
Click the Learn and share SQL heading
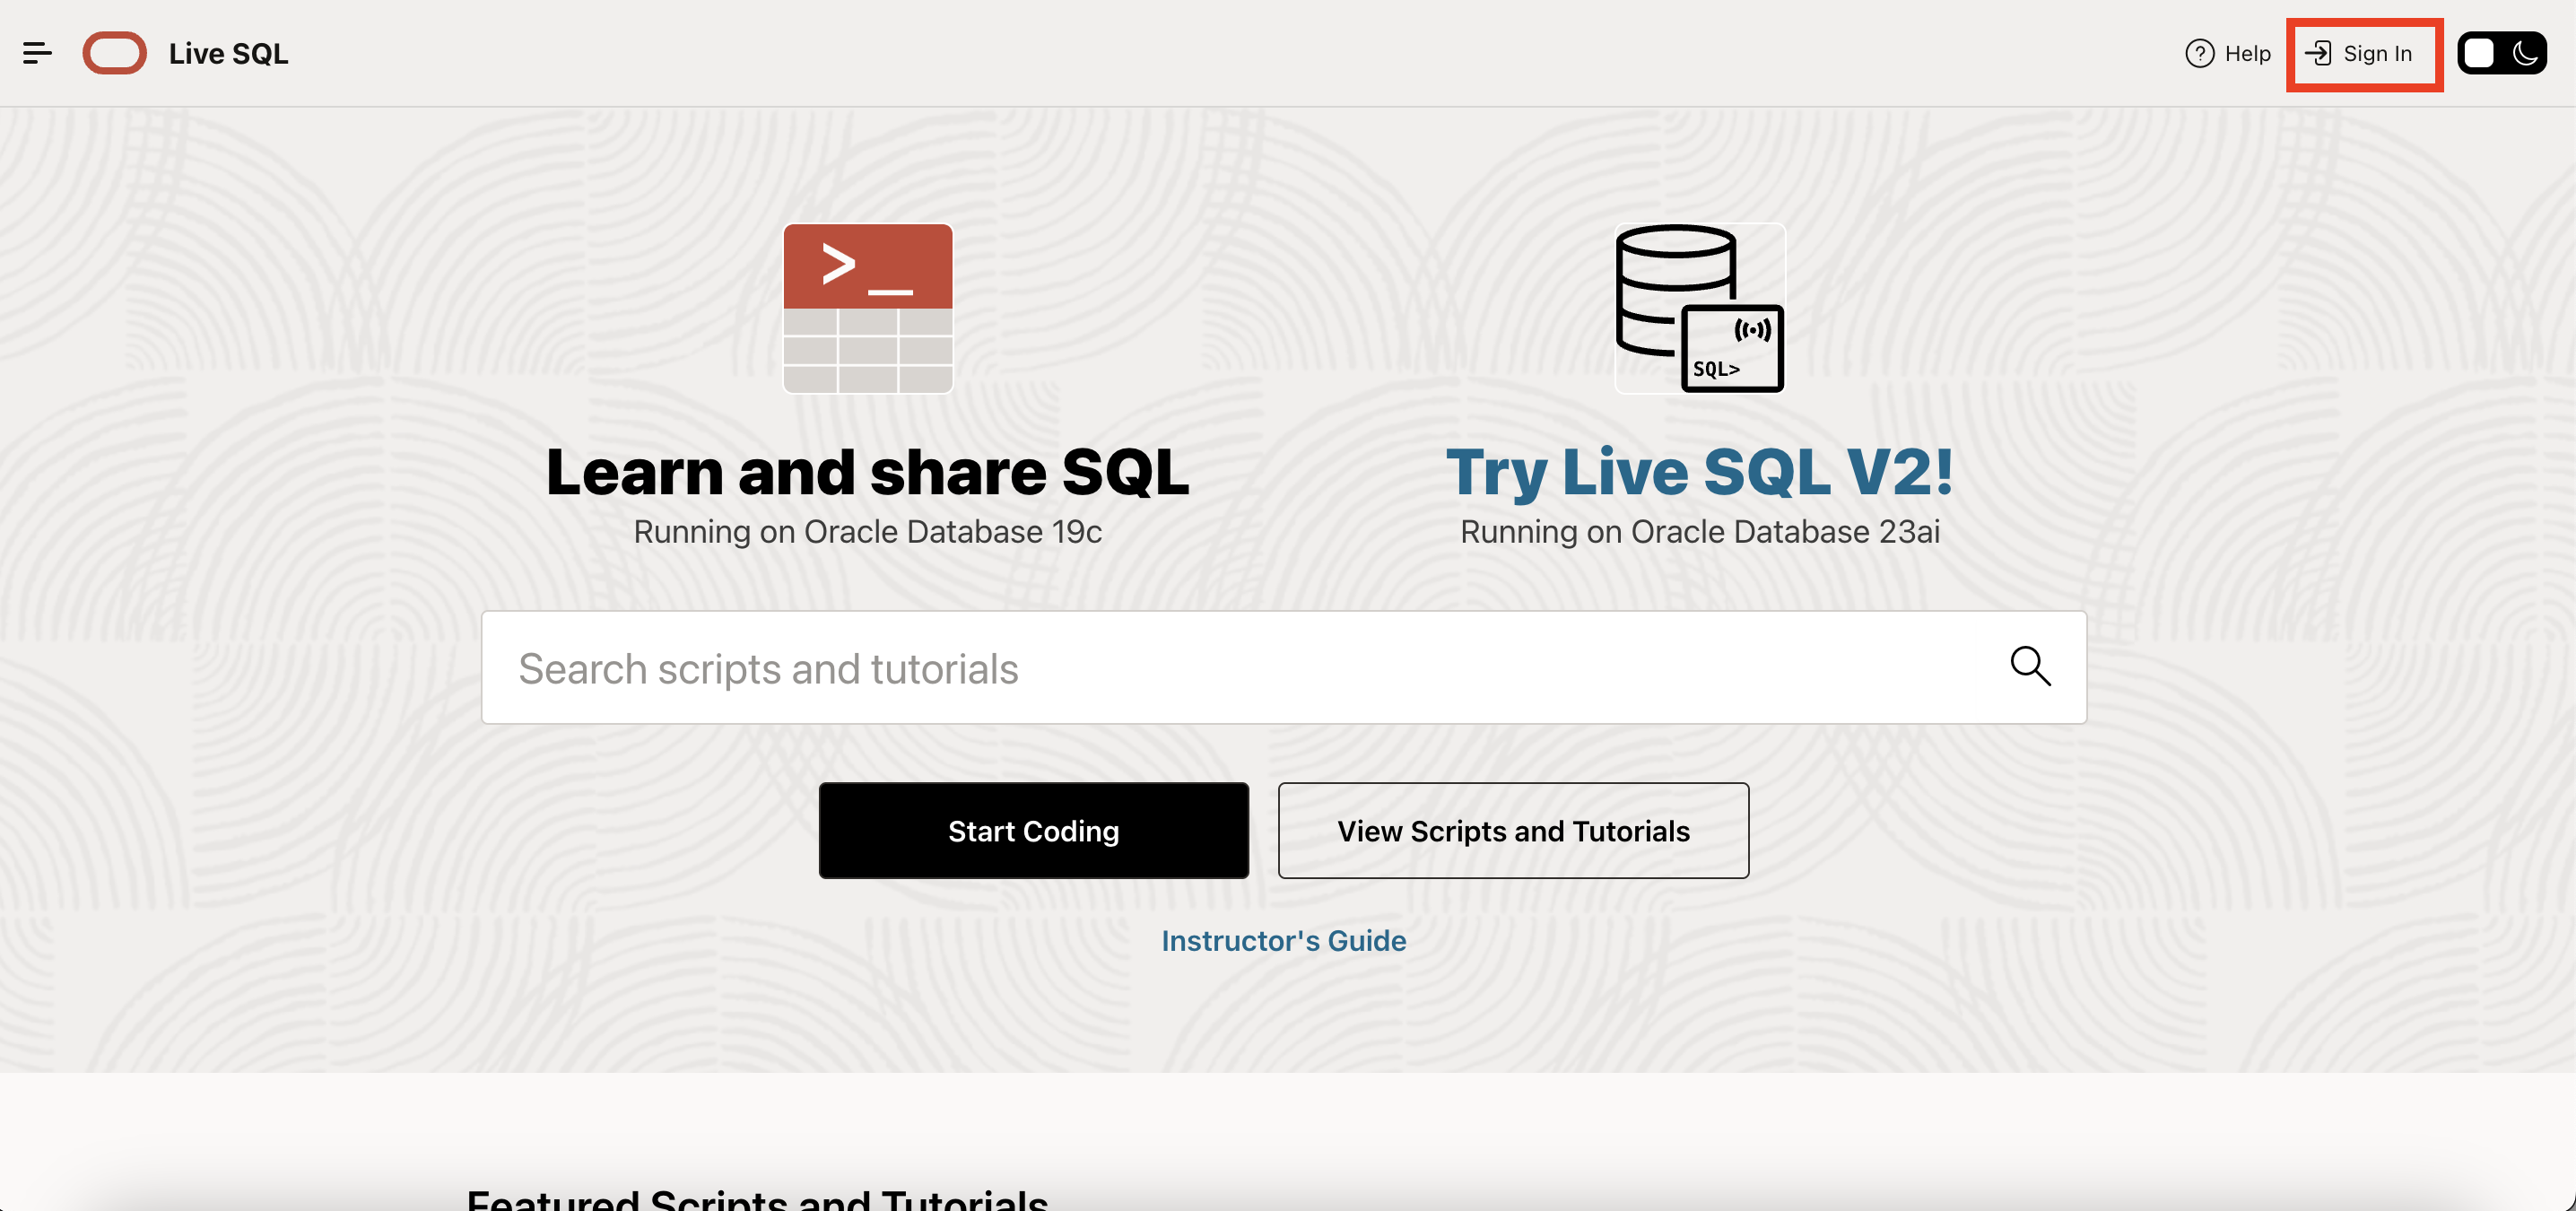[x=867, y=471]
